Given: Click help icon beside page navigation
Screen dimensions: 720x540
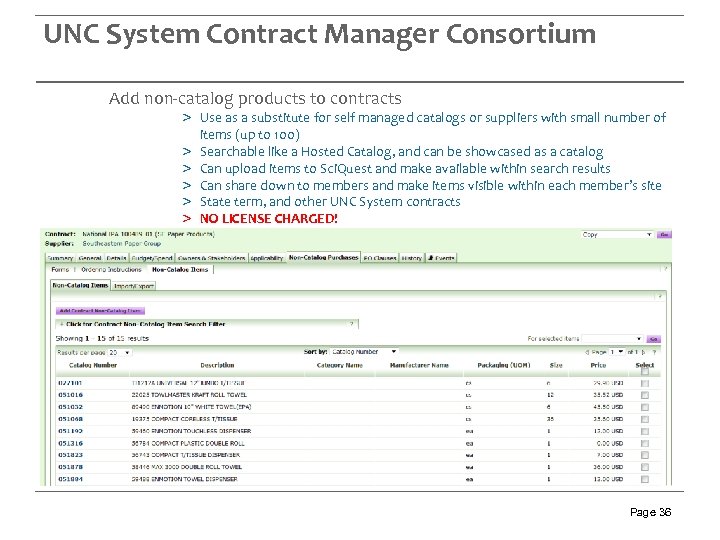Looking at the screenshot, I should [x=654, y=353].
